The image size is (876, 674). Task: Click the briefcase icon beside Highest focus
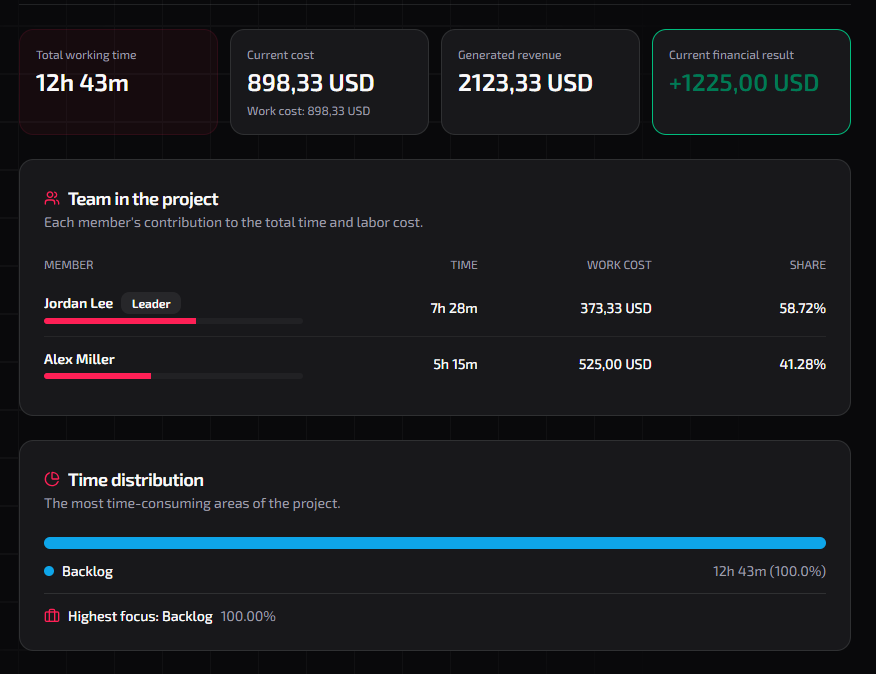[52, 616]
